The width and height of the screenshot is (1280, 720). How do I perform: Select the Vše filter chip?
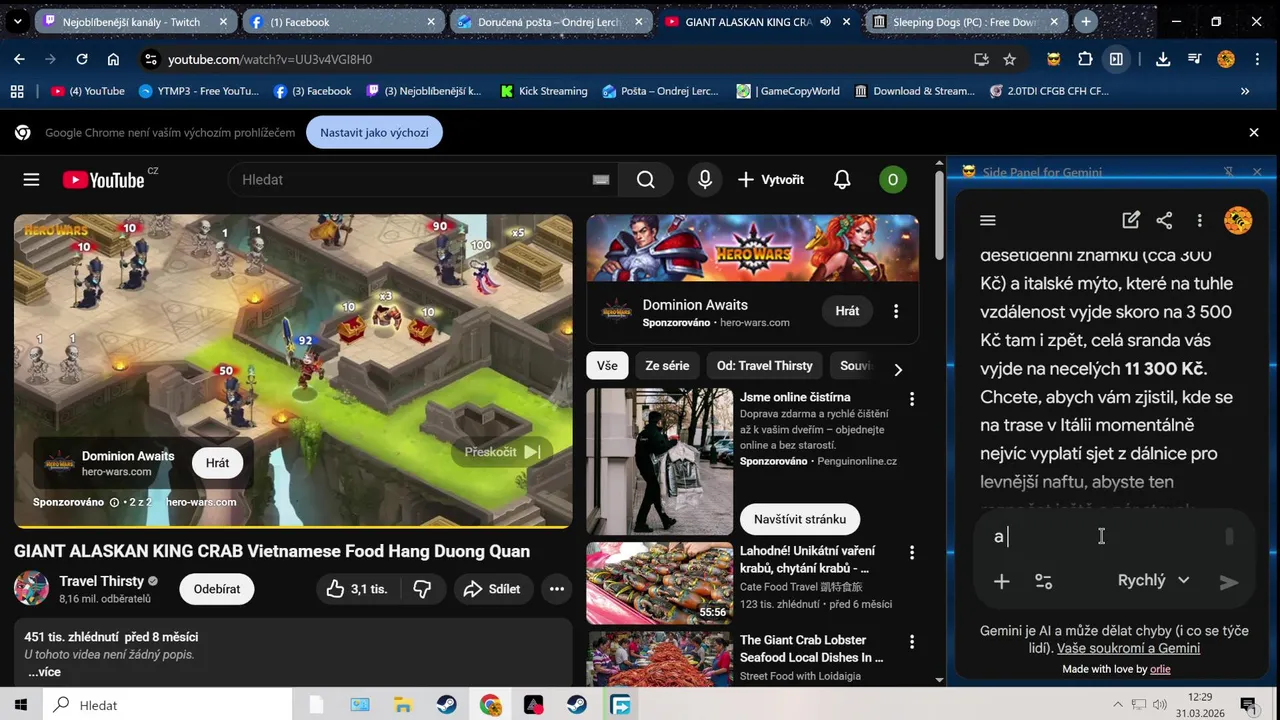pos(607,366)
